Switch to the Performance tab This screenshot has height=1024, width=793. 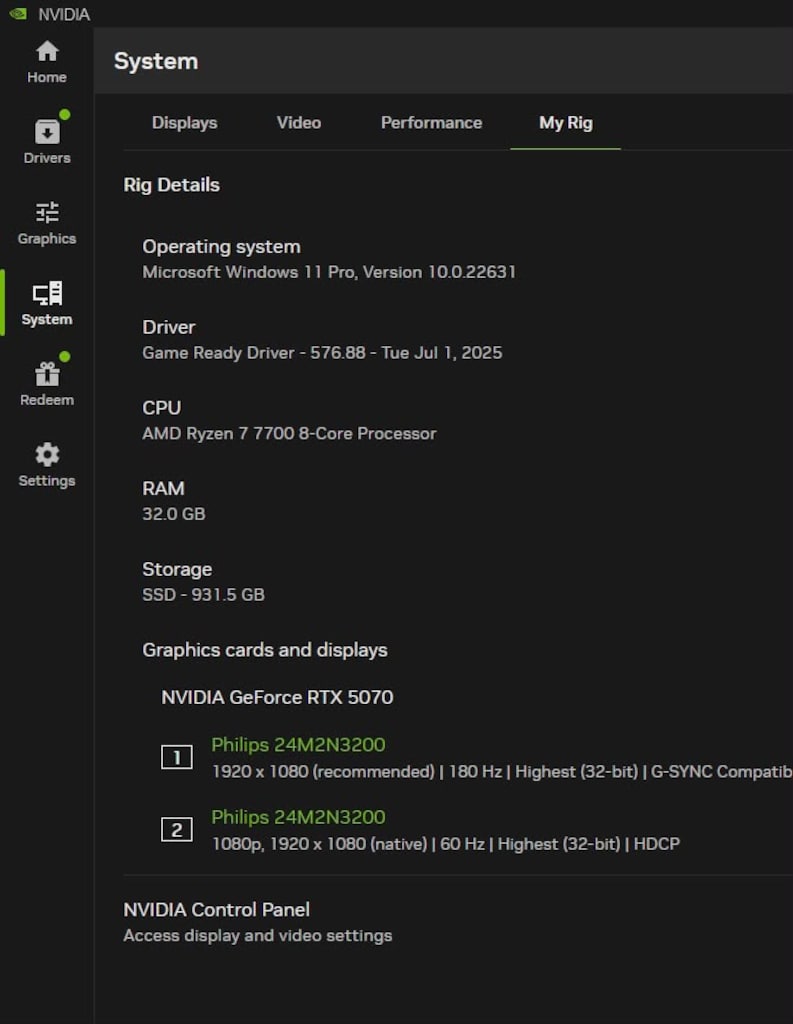click(x=431, y=123)
